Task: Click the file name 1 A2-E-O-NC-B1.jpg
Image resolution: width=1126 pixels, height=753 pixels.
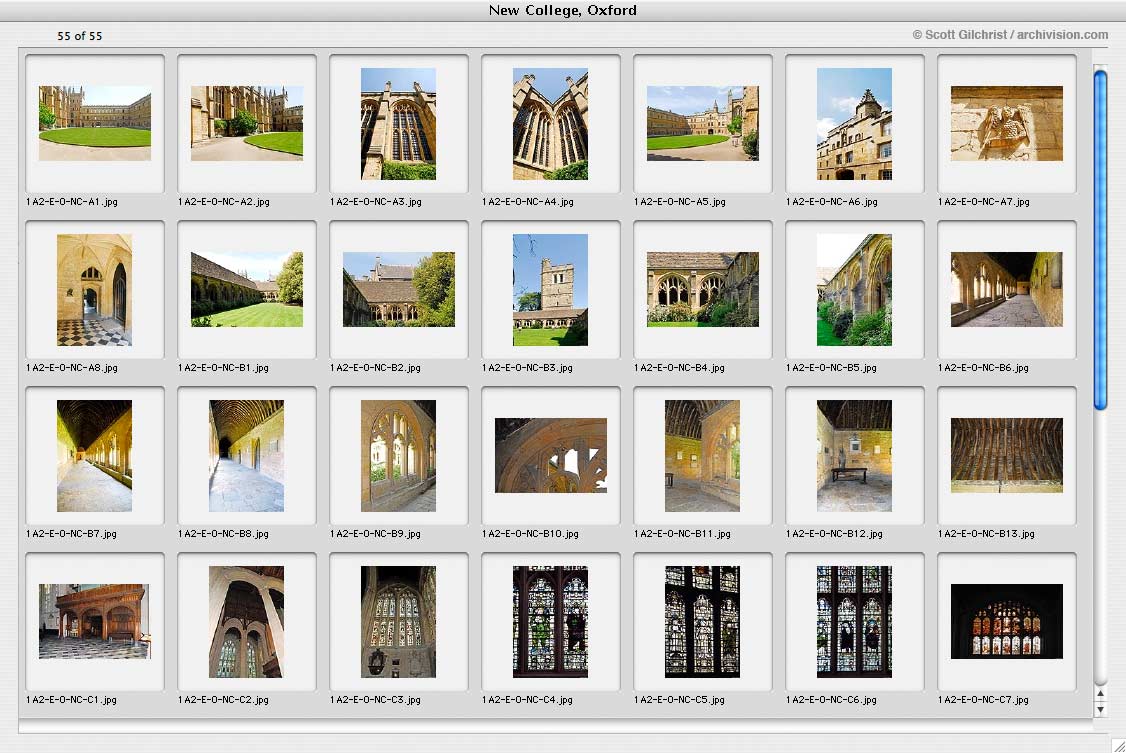Action: coord(223,368)
